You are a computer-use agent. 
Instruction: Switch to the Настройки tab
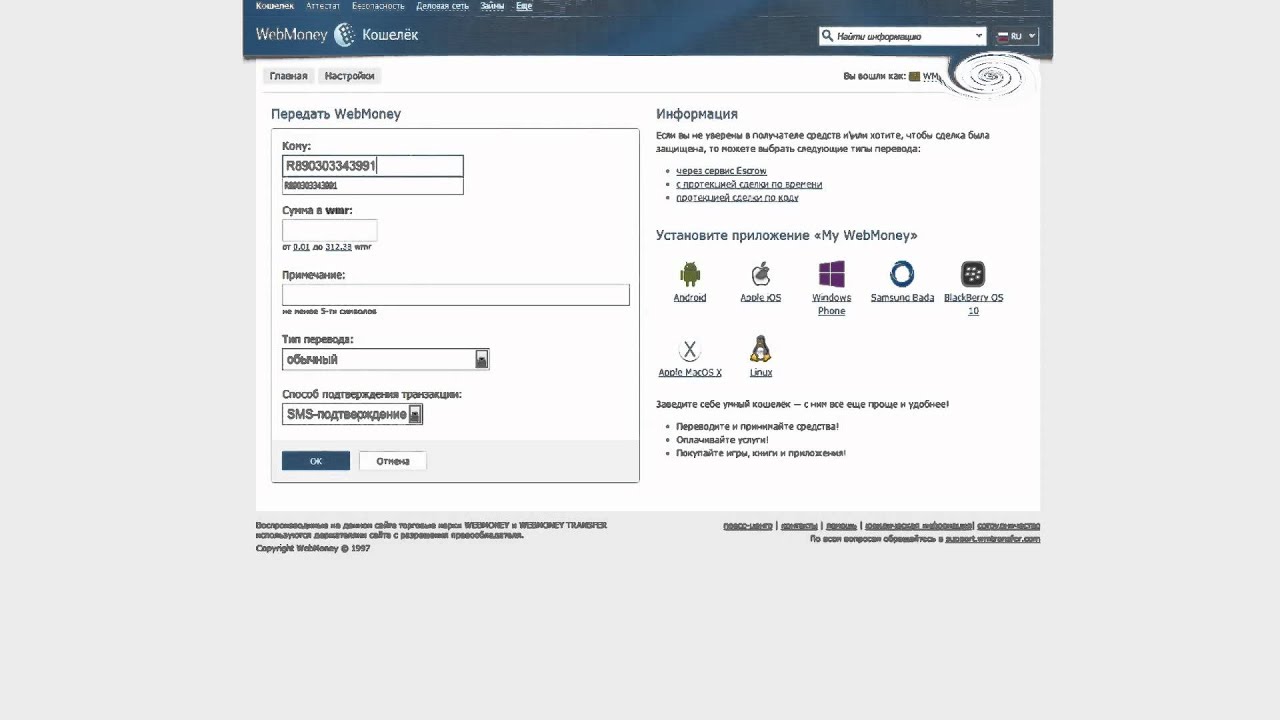349,76
